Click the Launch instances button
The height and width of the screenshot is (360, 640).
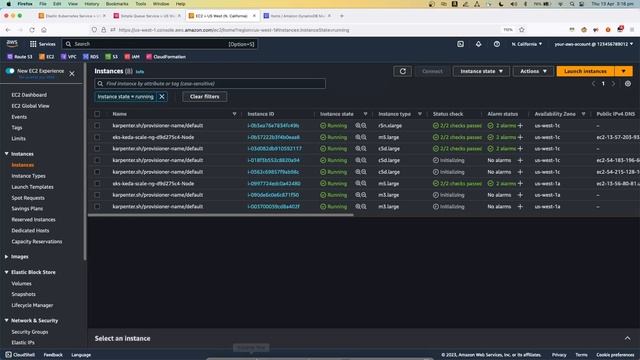(x=585, y=71)
